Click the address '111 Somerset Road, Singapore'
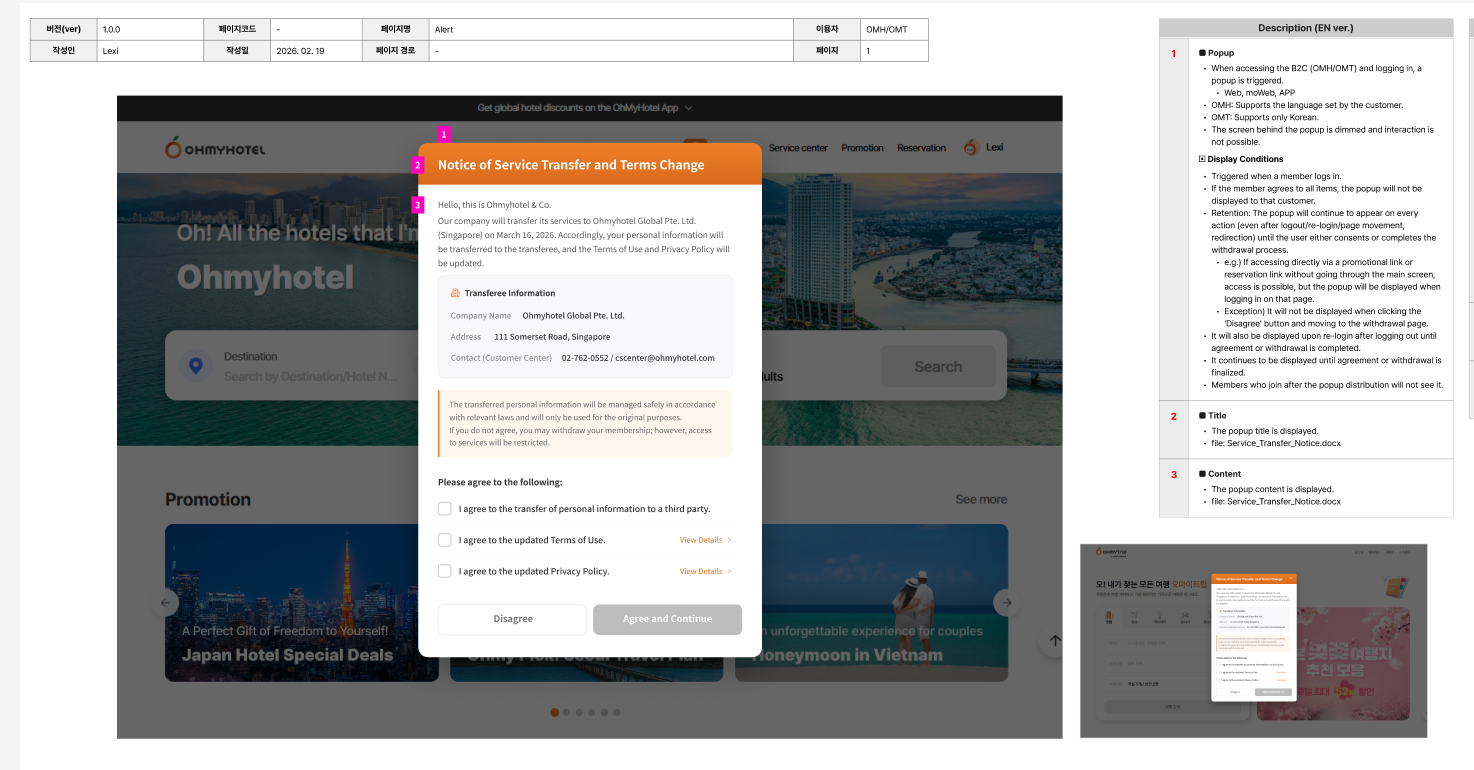Viewport: 1474px width, 770px height. point(552,337)
